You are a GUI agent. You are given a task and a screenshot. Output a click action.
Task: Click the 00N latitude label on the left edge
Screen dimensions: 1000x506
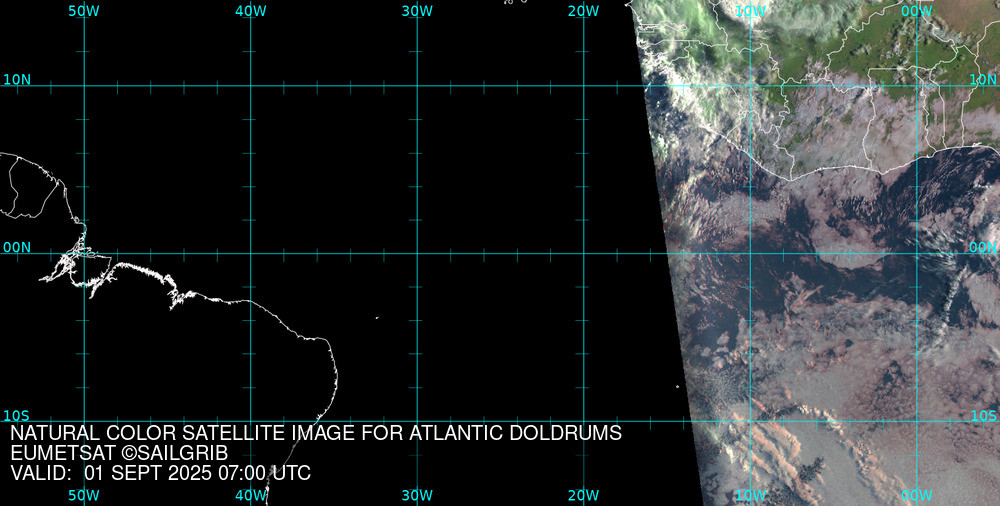point(17,248)
